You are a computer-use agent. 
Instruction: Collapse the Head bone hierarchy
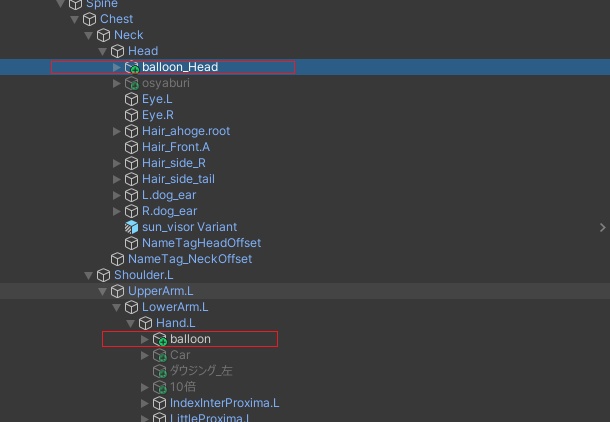point(103,51)
